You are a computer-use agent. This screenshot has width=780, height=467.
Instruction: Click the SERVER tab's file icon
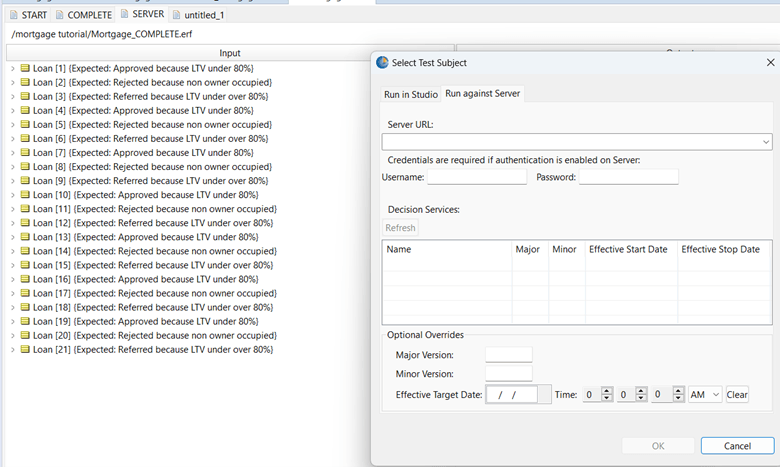coord(124,15)
